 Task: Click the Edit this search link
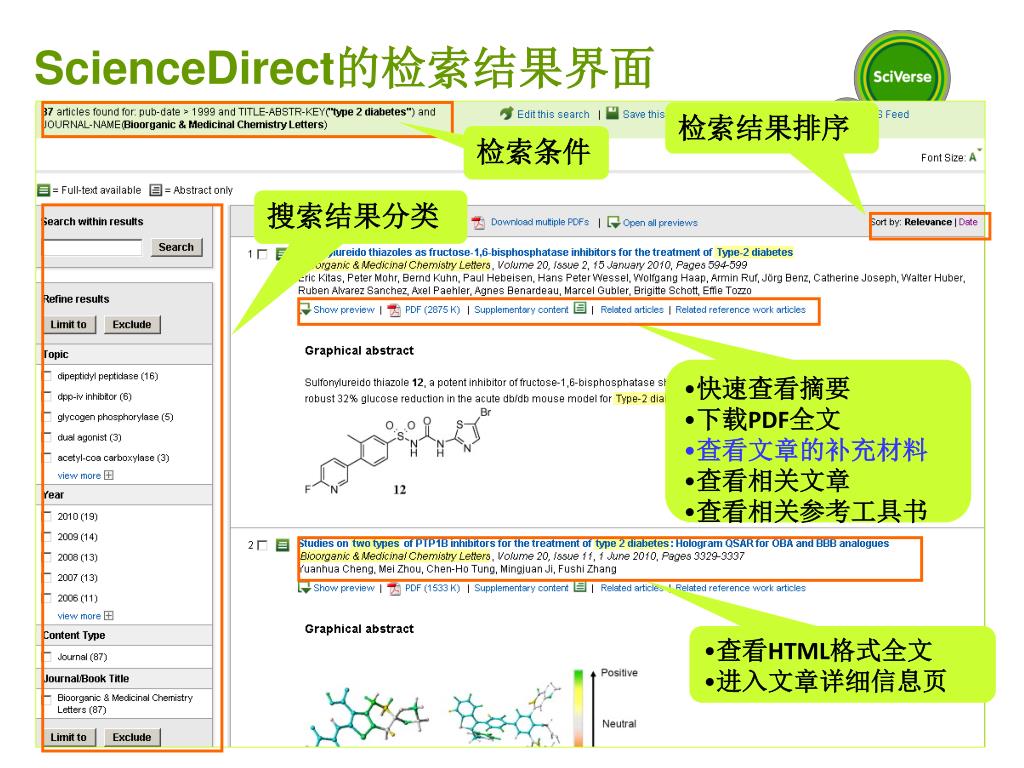[x=553, y=114]
